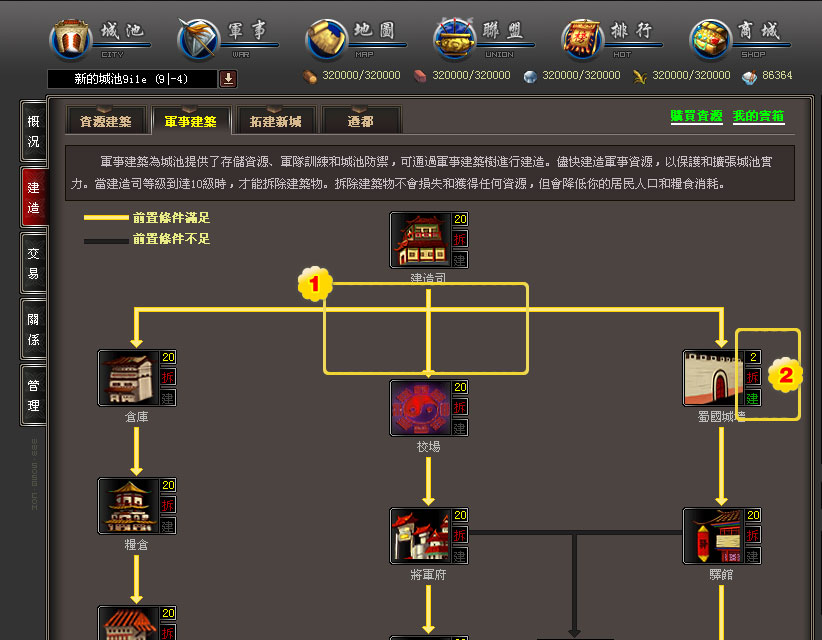Open the 購買資源 link

[x=696, y=116]
